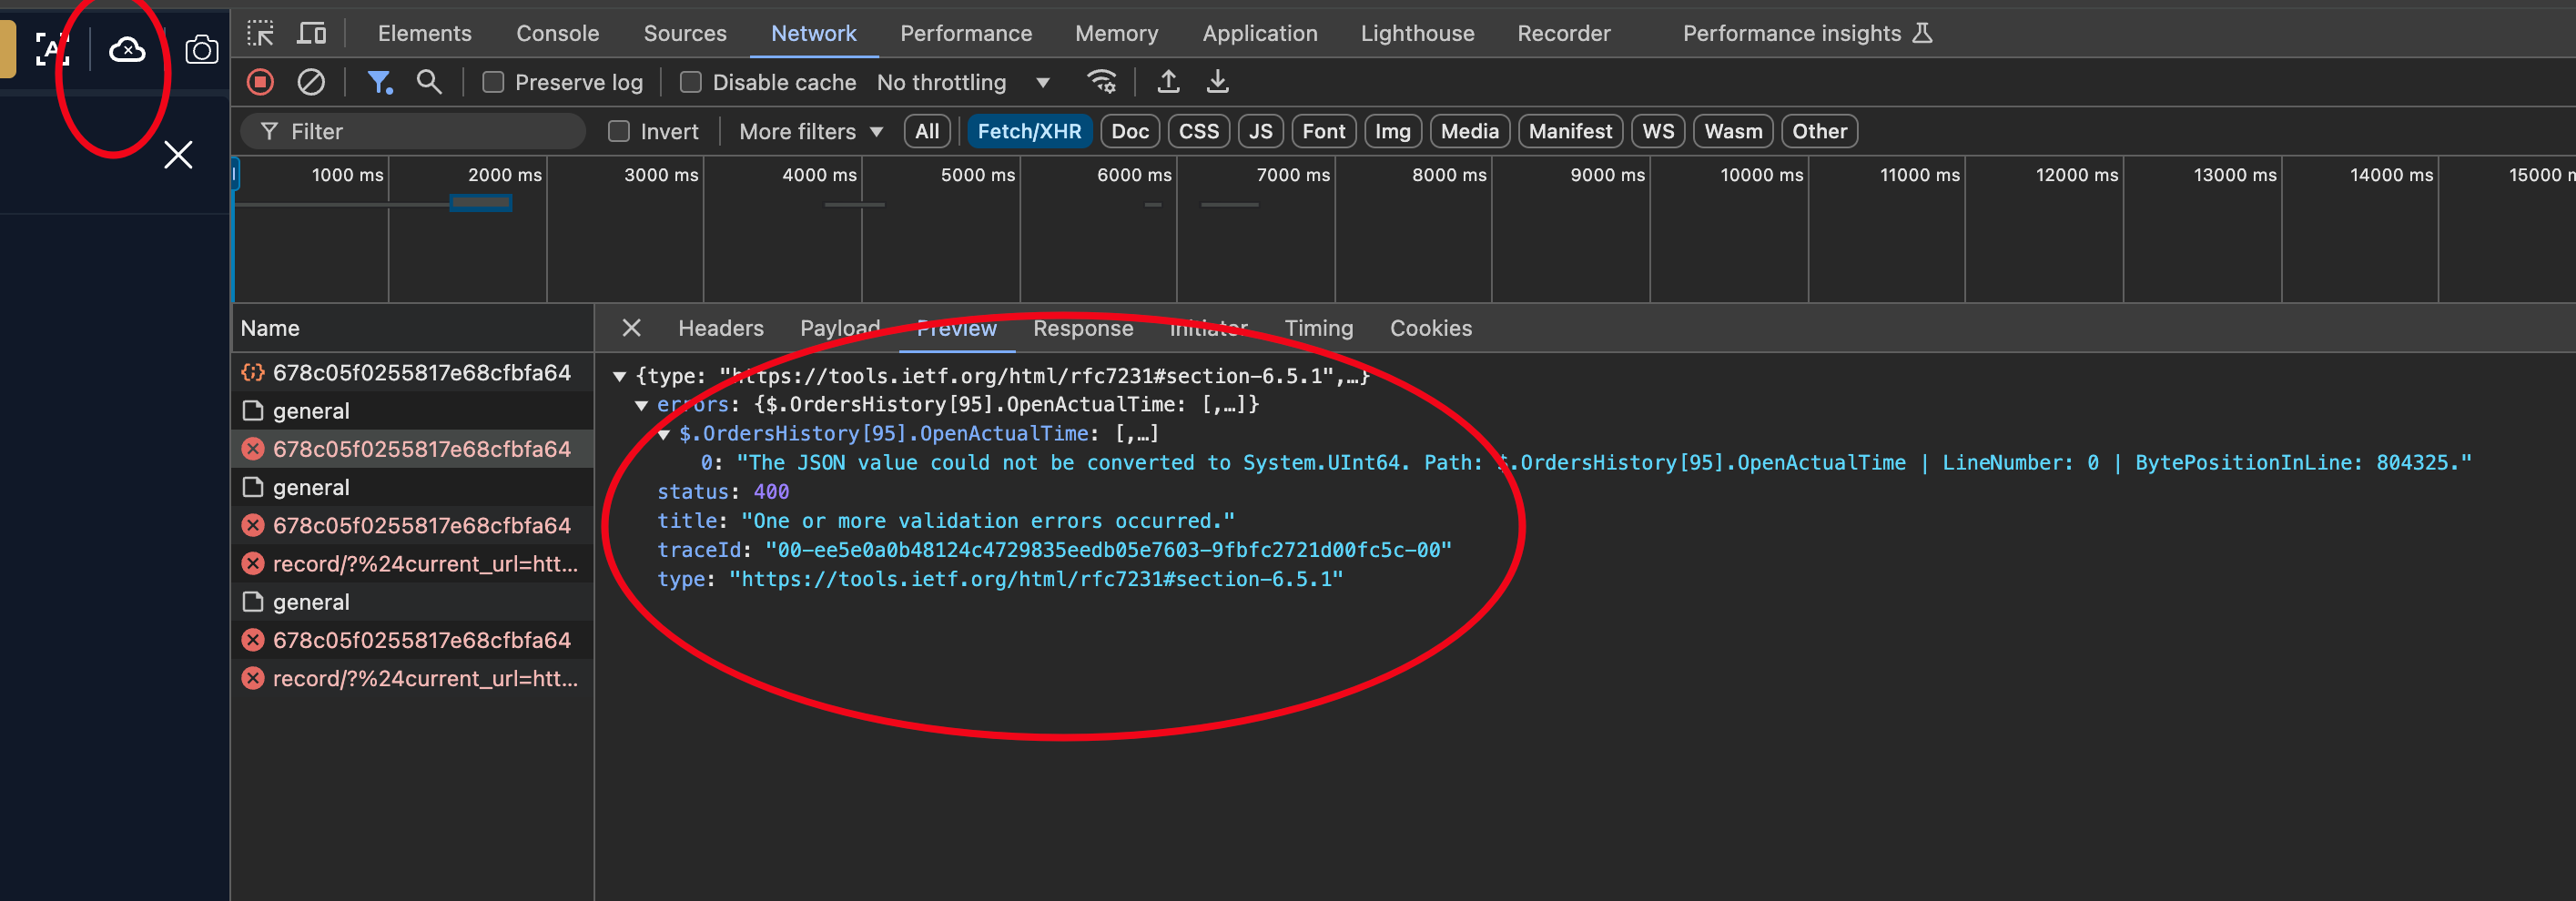2576x901 pixels.
Task: Enable the Preserve log checkbox
Action: (x=493, y=82)
